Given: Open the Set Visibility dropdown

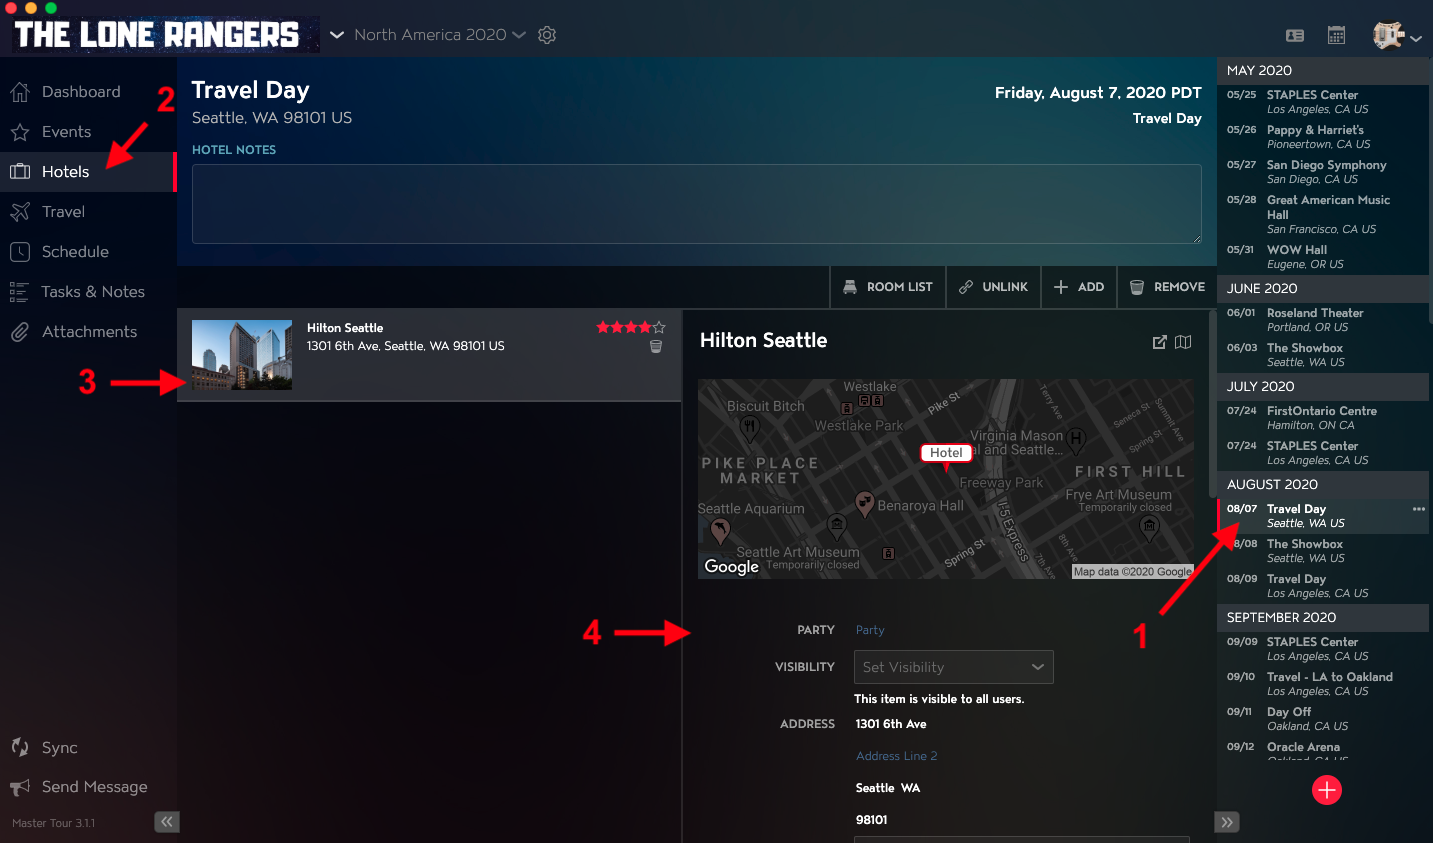Looking at the screenshot, I should [954, 667].
